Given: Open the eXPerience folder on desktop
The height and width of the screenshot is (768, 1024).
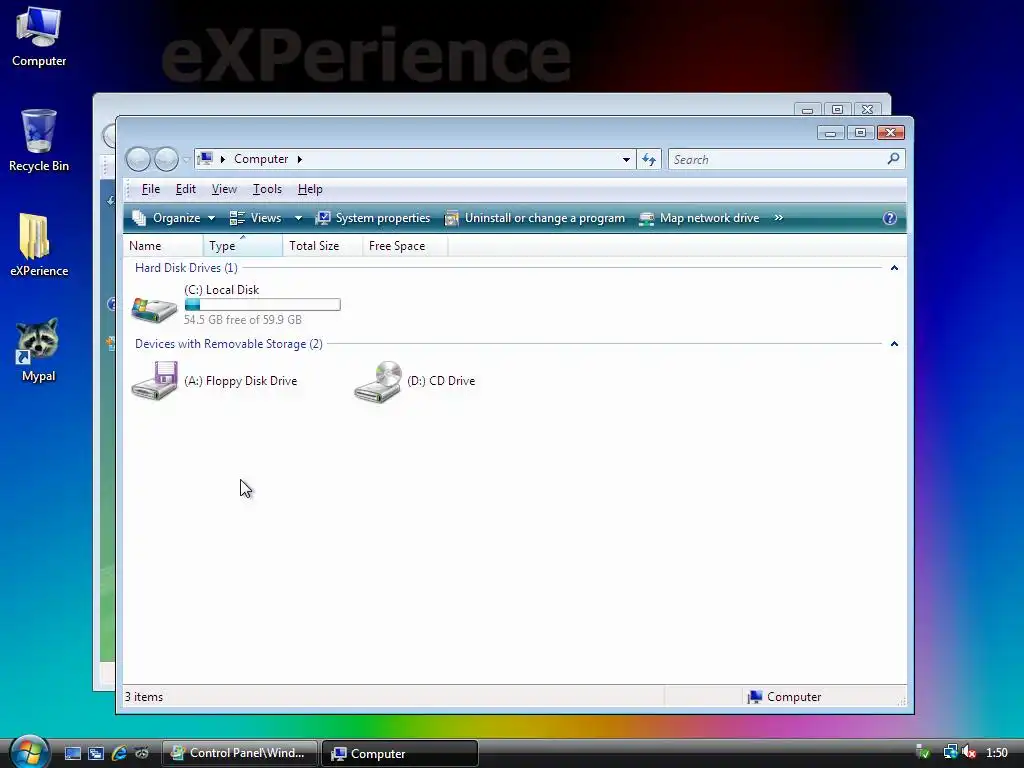Looking at the screenshot, I should (x=39, y=245).
